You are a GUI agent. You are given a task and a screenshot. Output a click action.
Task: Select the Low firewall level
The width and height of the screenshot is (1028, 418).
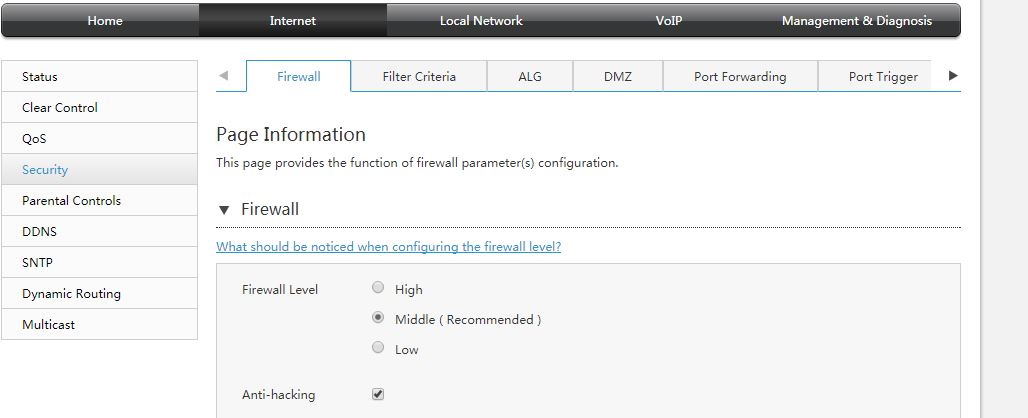pyautogui.click(x=378, y=347)
